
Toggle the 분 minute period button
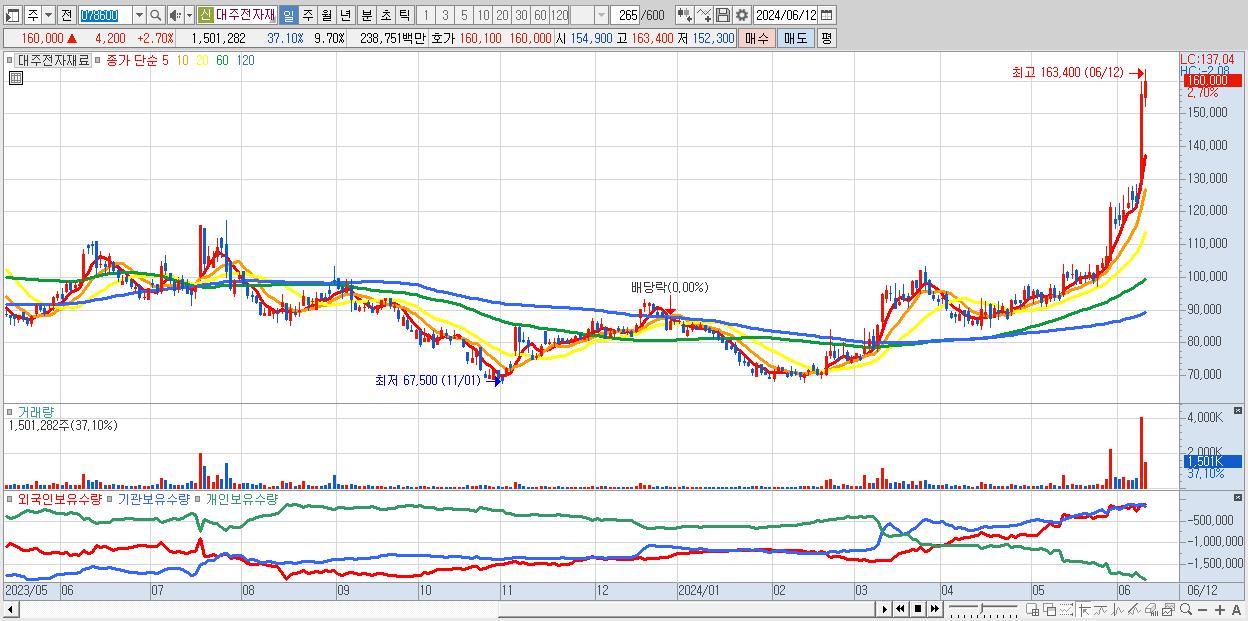pyautogui.click(x=366, y=15)
